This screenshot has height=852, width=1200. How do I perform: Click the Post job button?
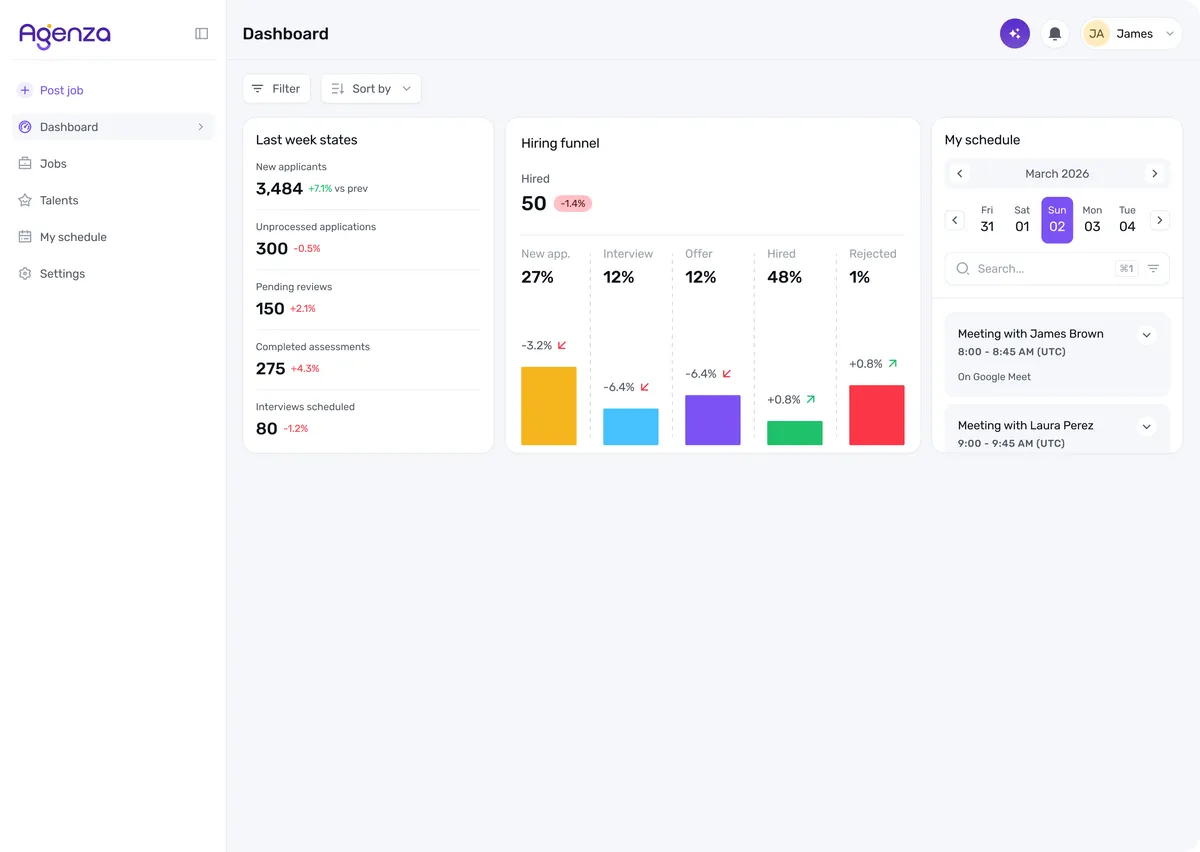51,90
